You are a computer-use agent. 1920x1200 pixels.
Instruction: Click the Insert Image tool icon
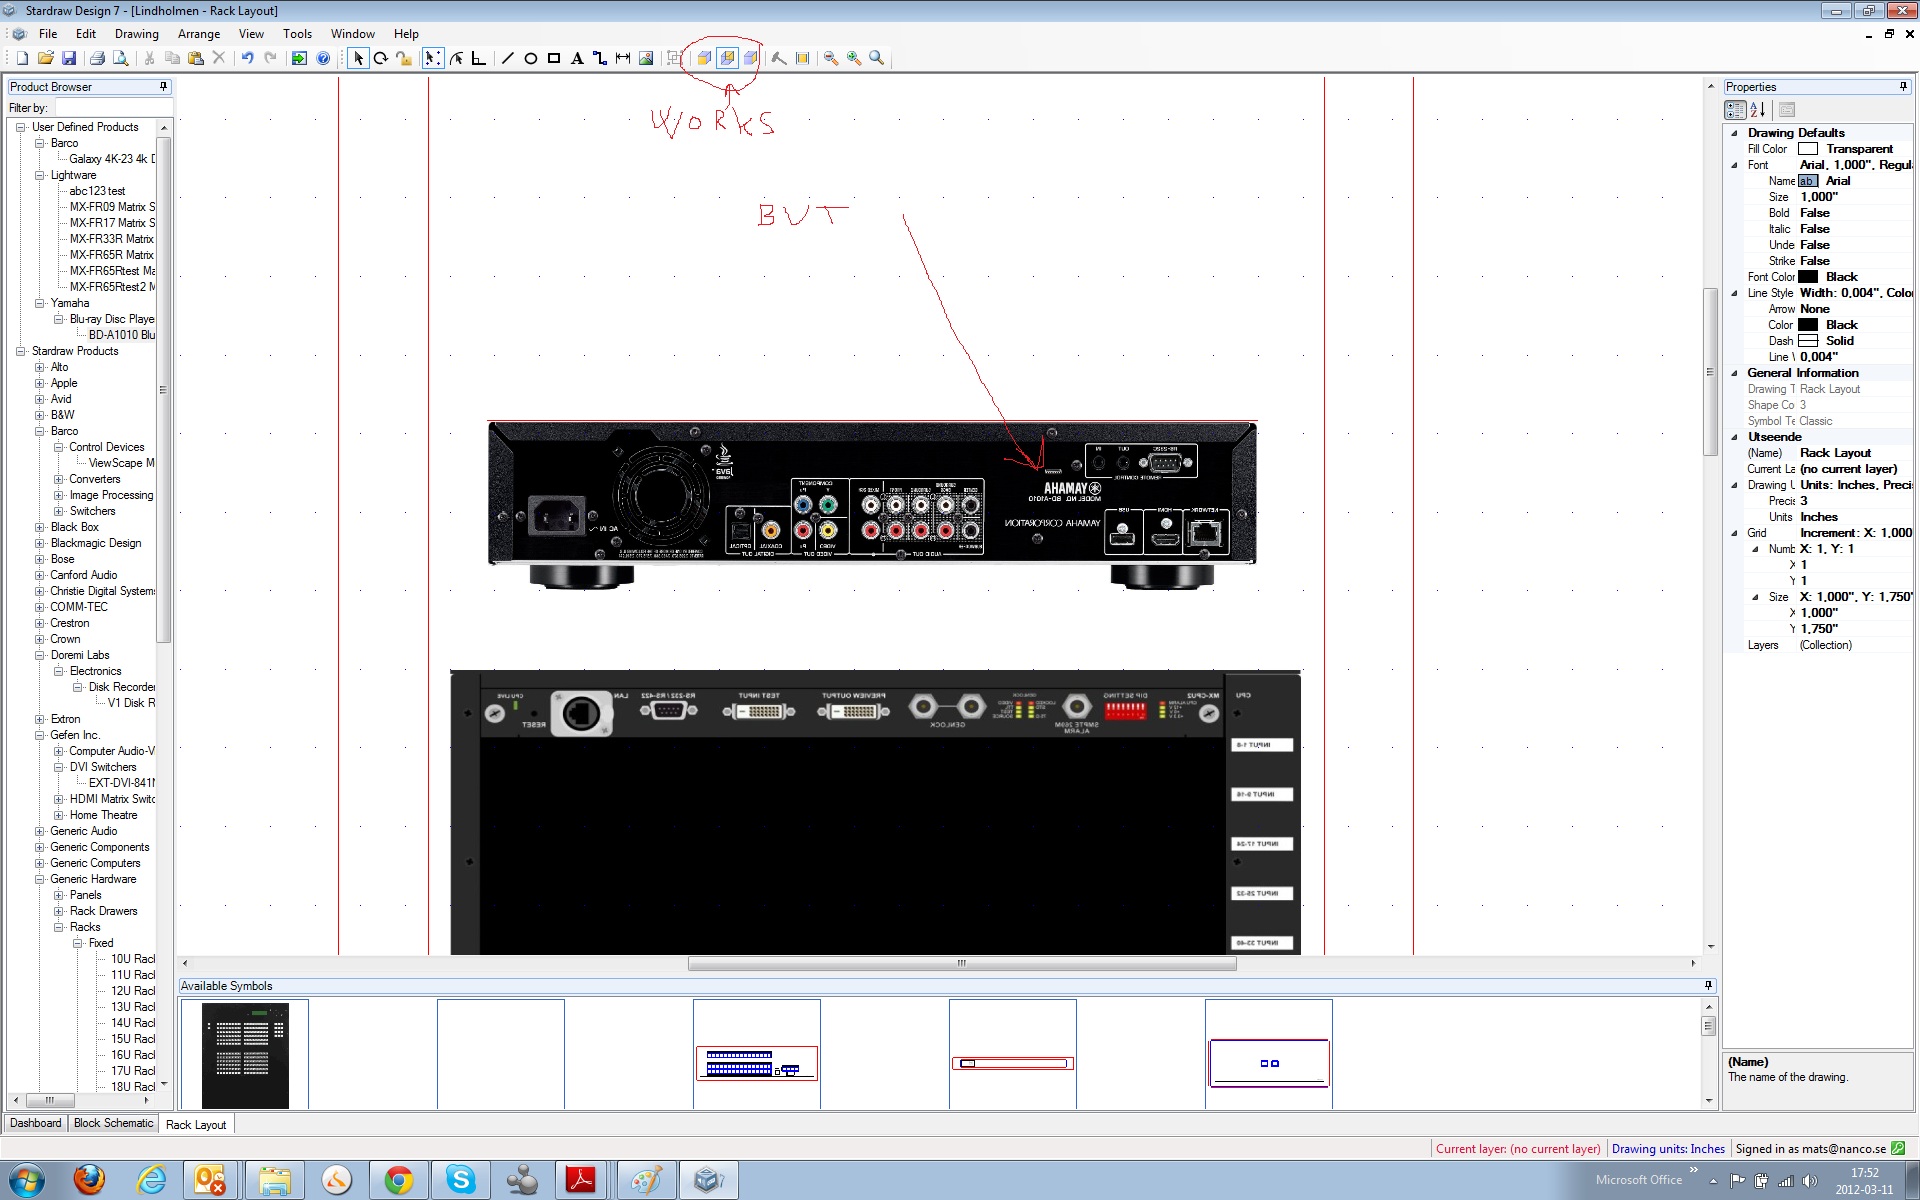click(x=646, y=59)
